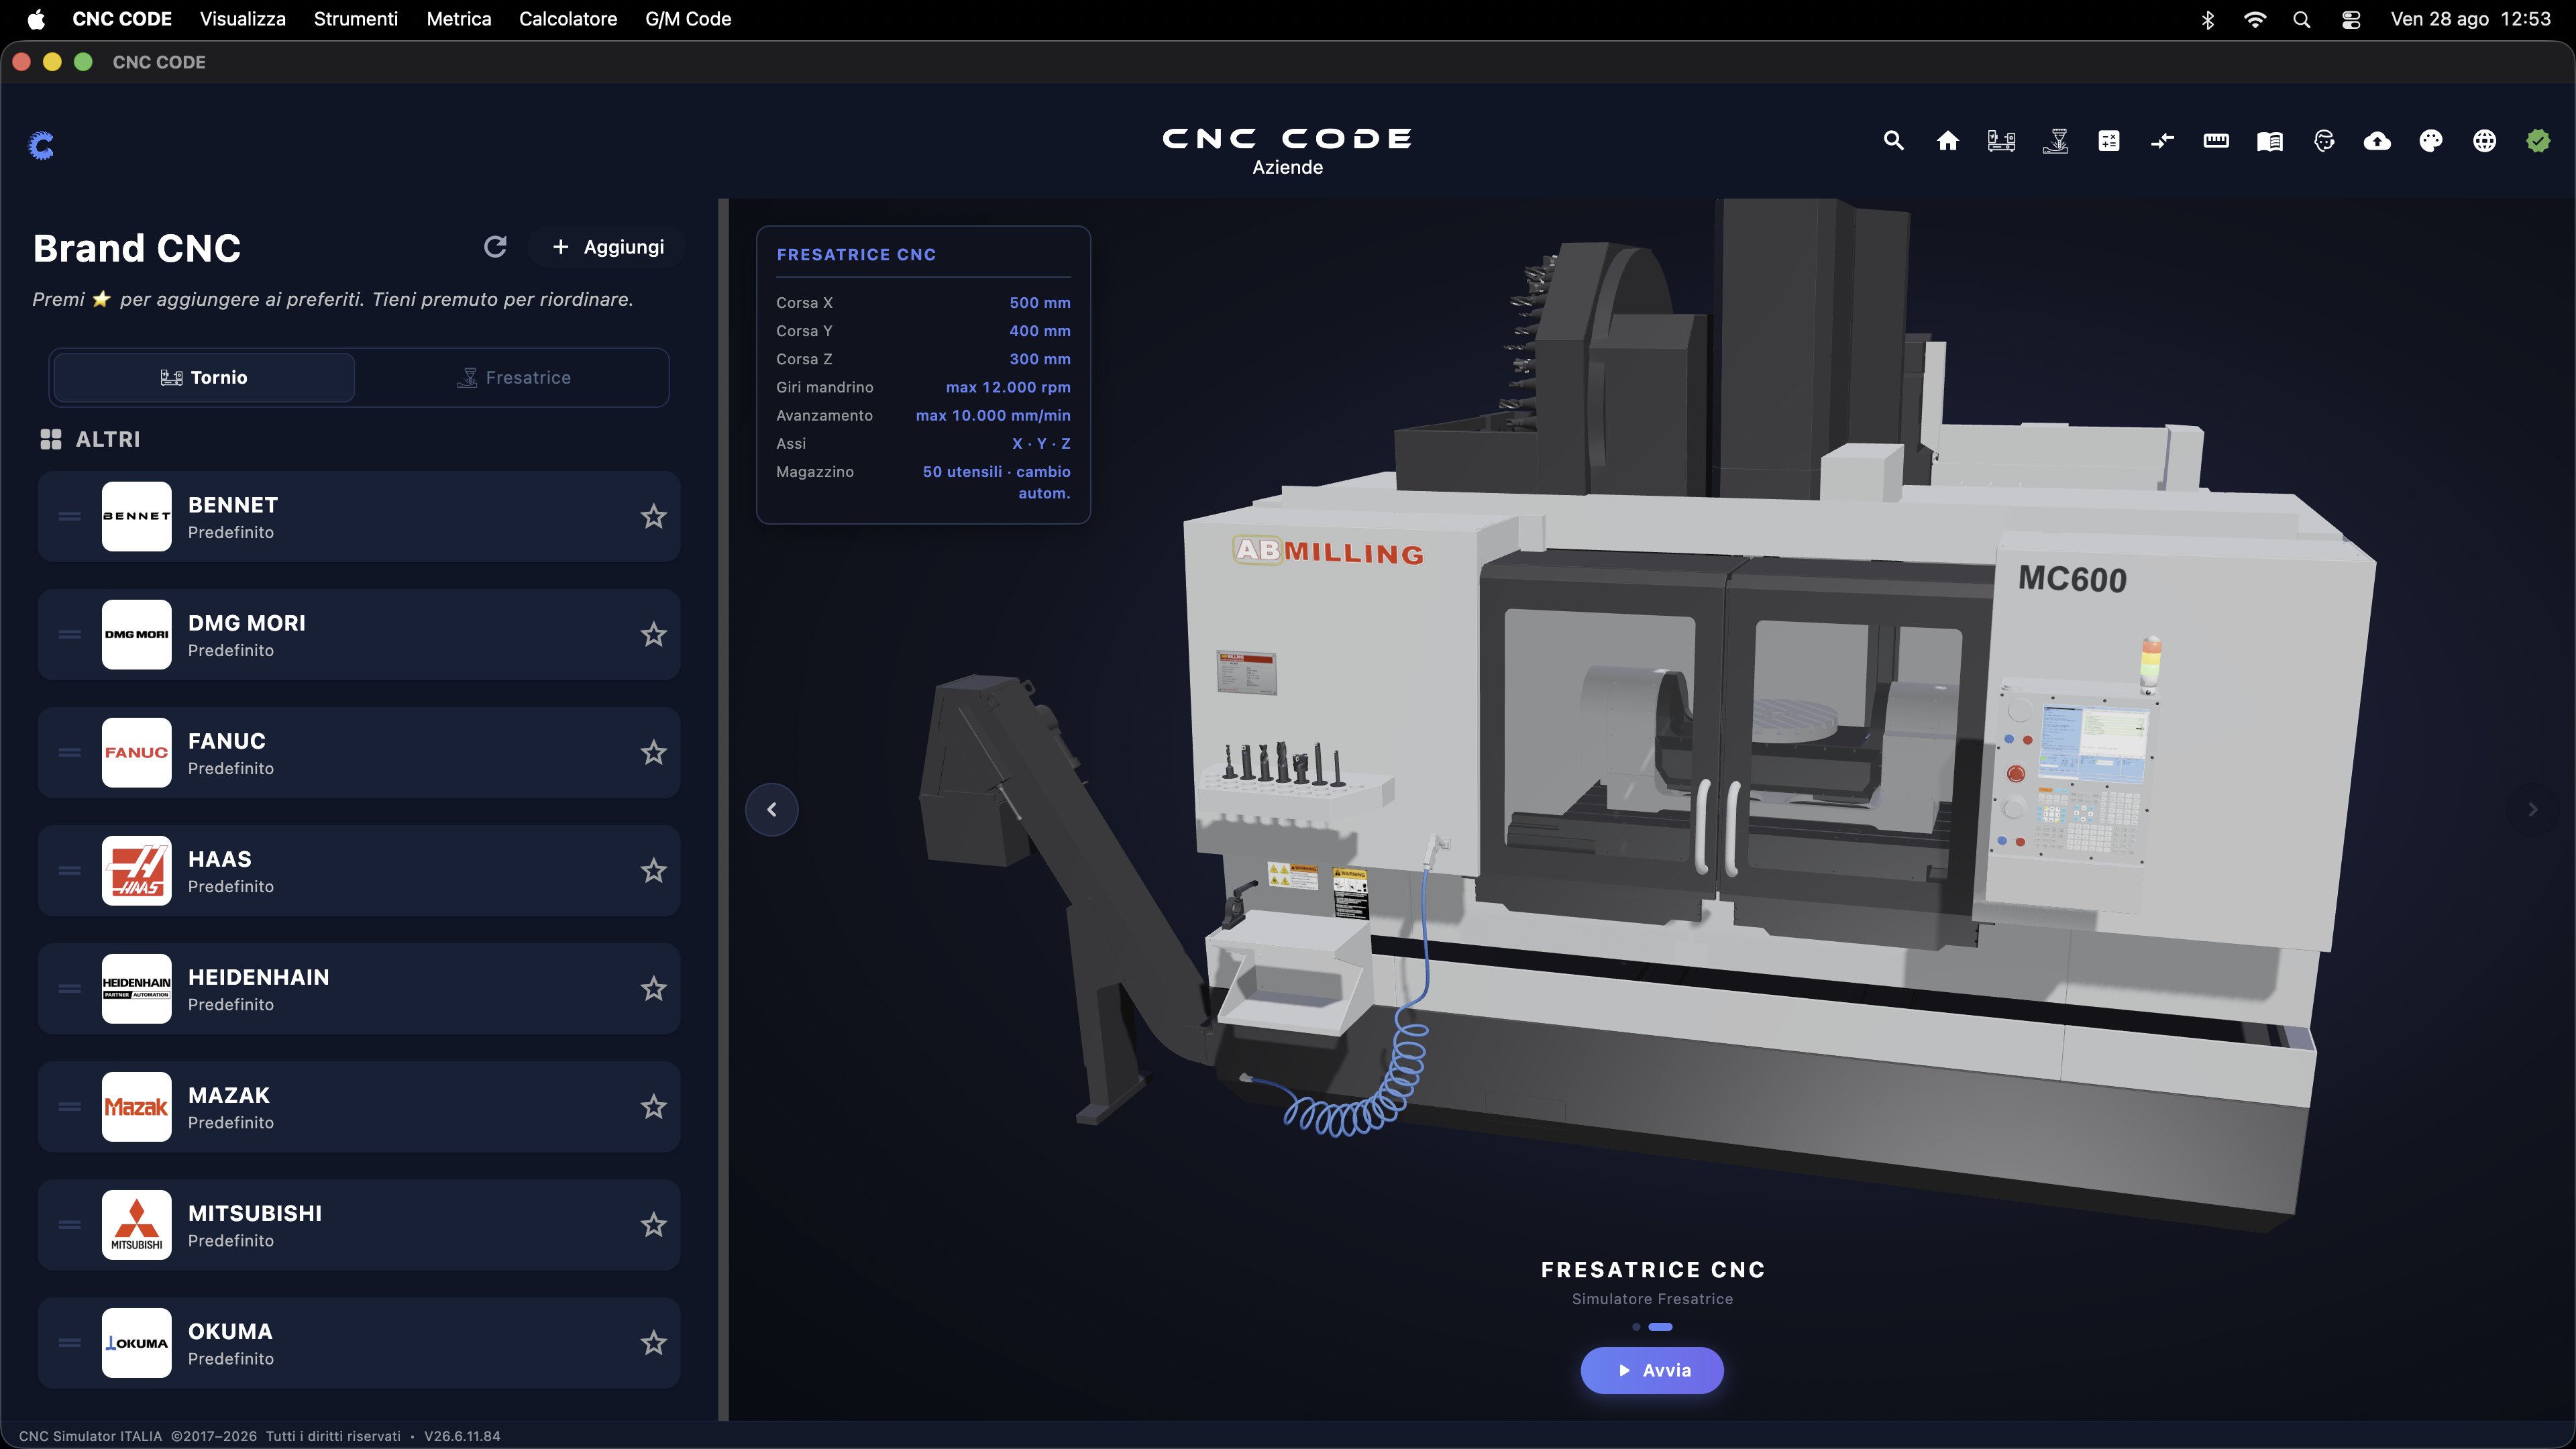The height and width of the screenshot is (1449, 2576).
Task: Show previous machine with left chevron
Action: coord(772,809)
